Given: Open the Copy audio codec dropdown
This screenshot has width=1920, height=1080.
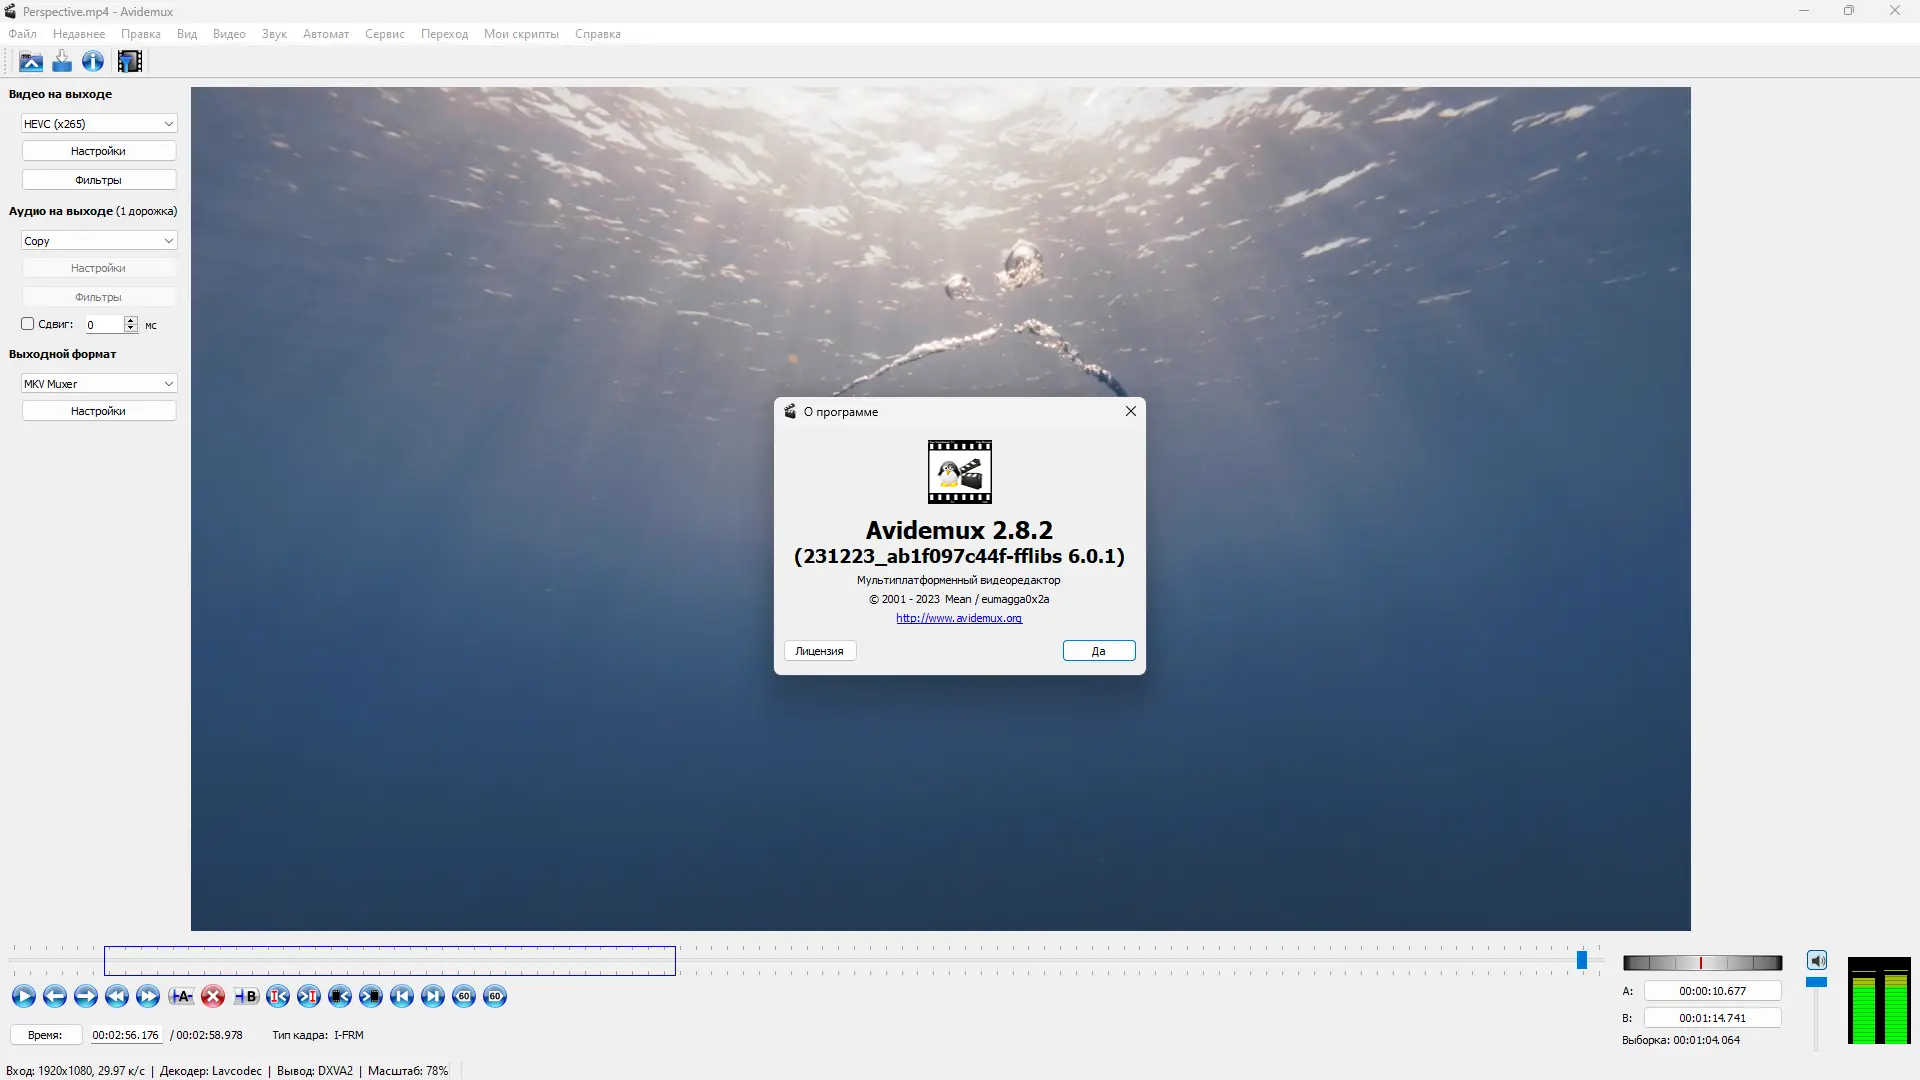Looking at the screenshot, I should [99, 241].
